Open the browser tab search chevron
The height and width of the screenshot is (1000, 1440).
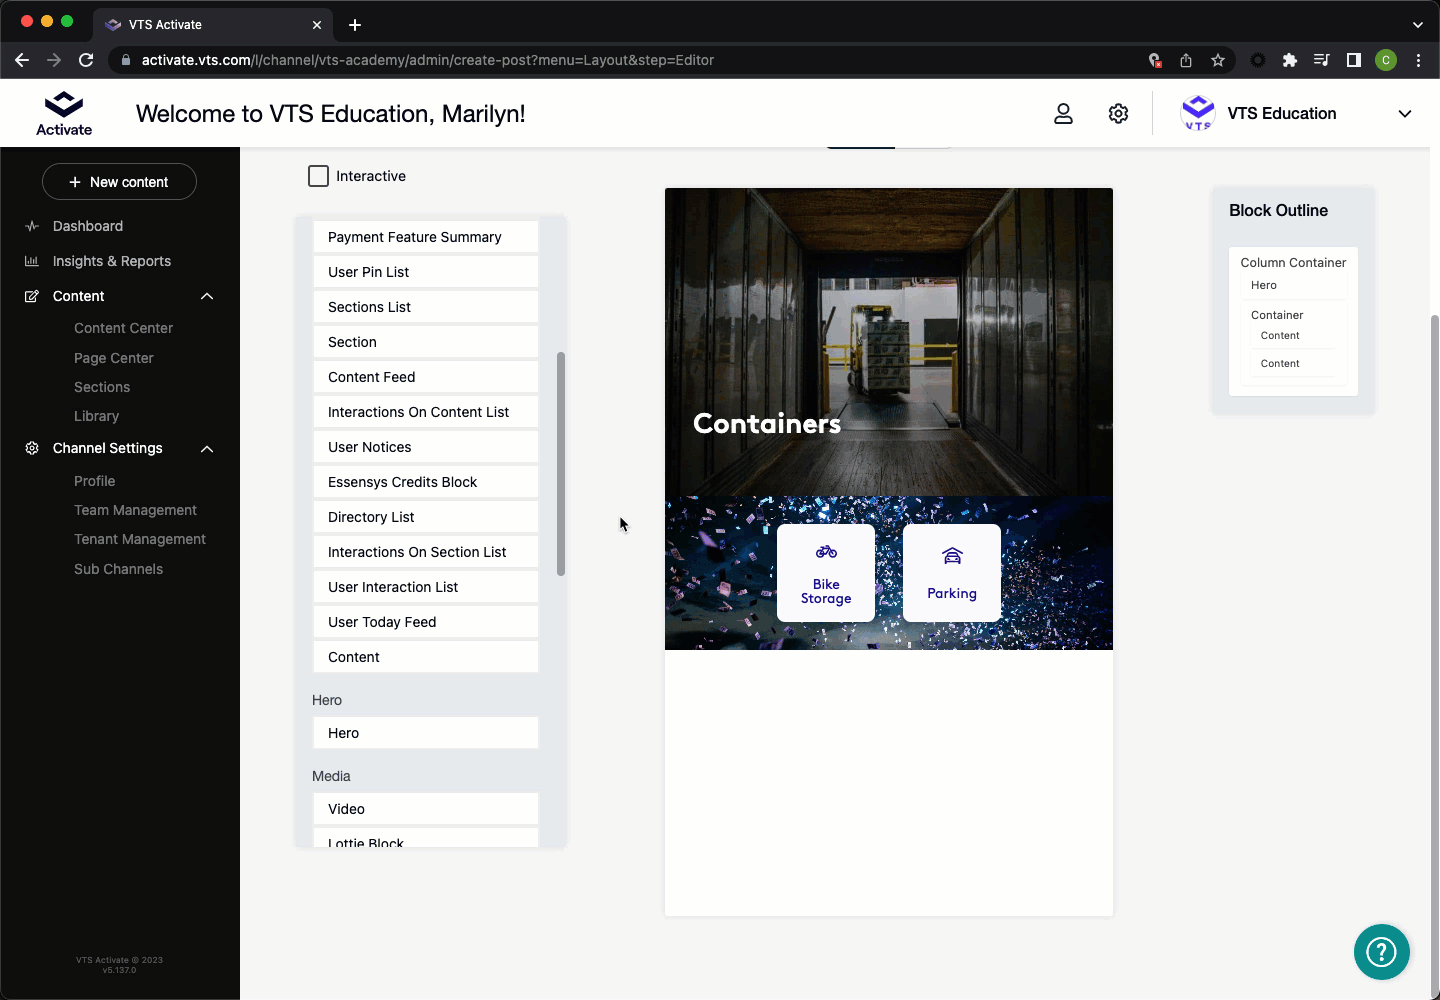[1418, 25]
